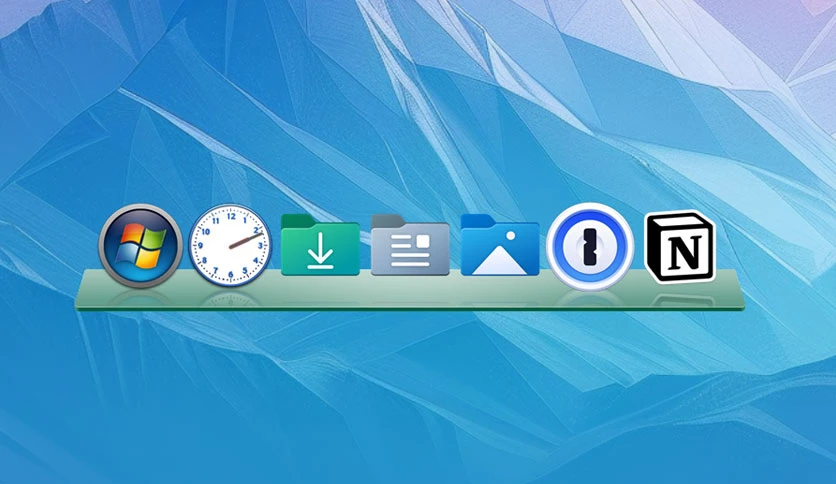The image size is (836, 484).
Task: Launch 1Password from the dock
Action: 590,246
